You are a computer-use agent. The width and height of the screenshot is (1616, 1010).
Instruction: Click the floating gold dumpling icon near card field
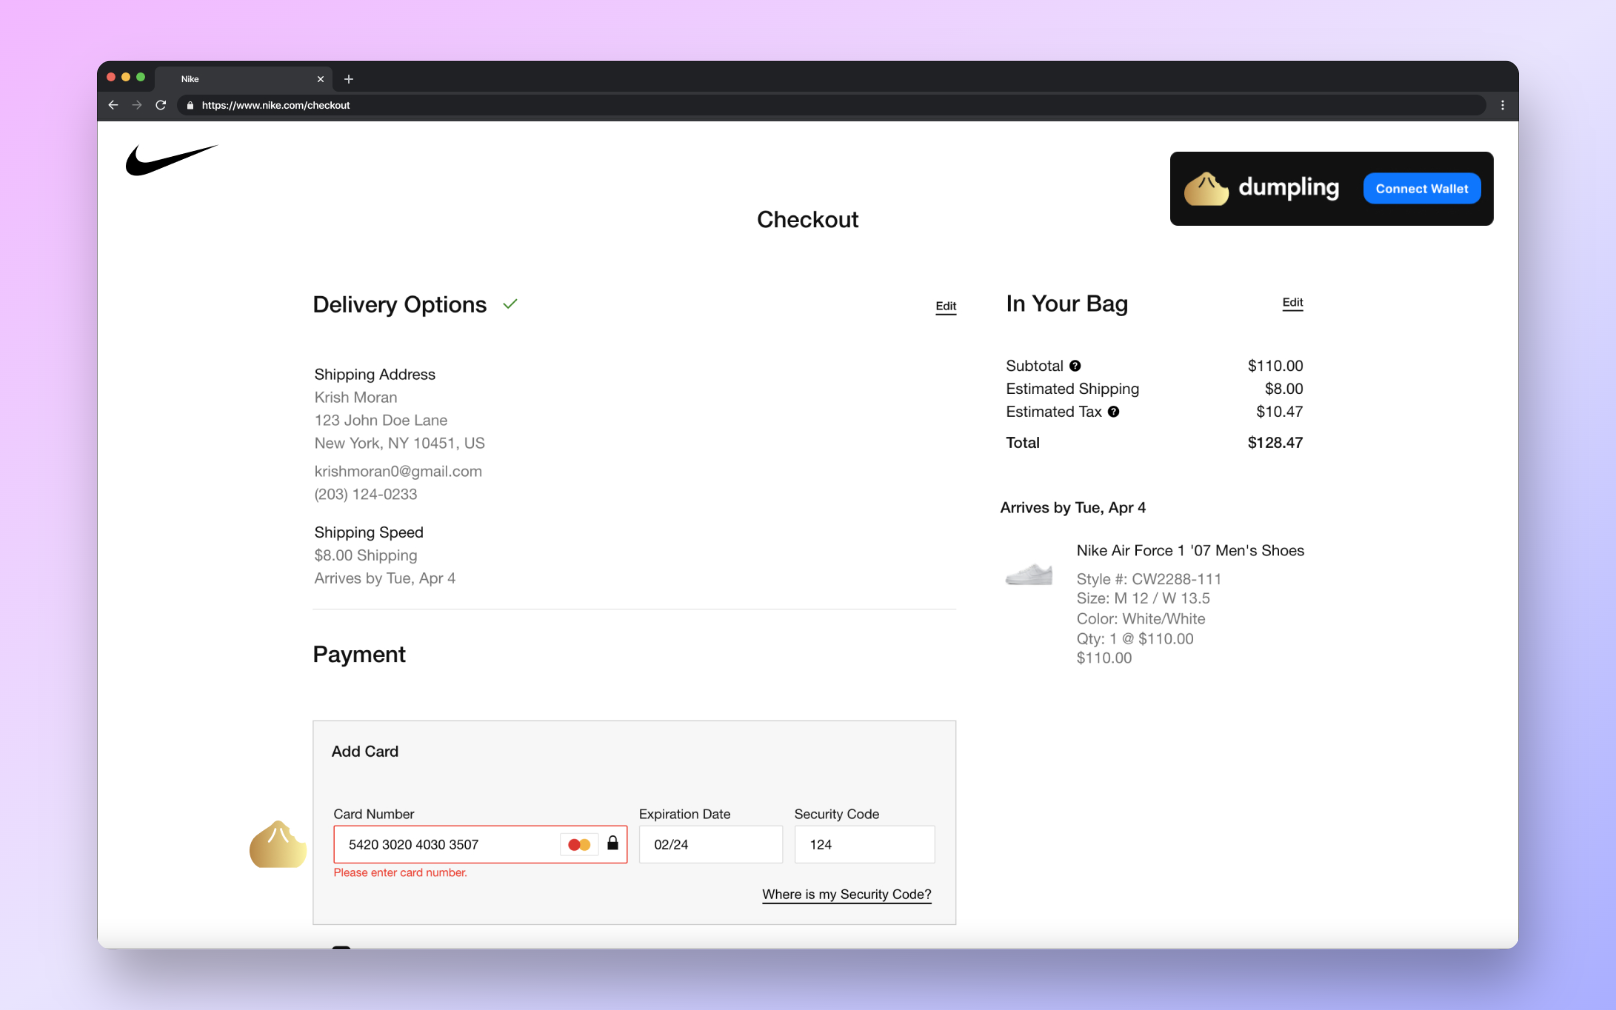coord(278,844)
